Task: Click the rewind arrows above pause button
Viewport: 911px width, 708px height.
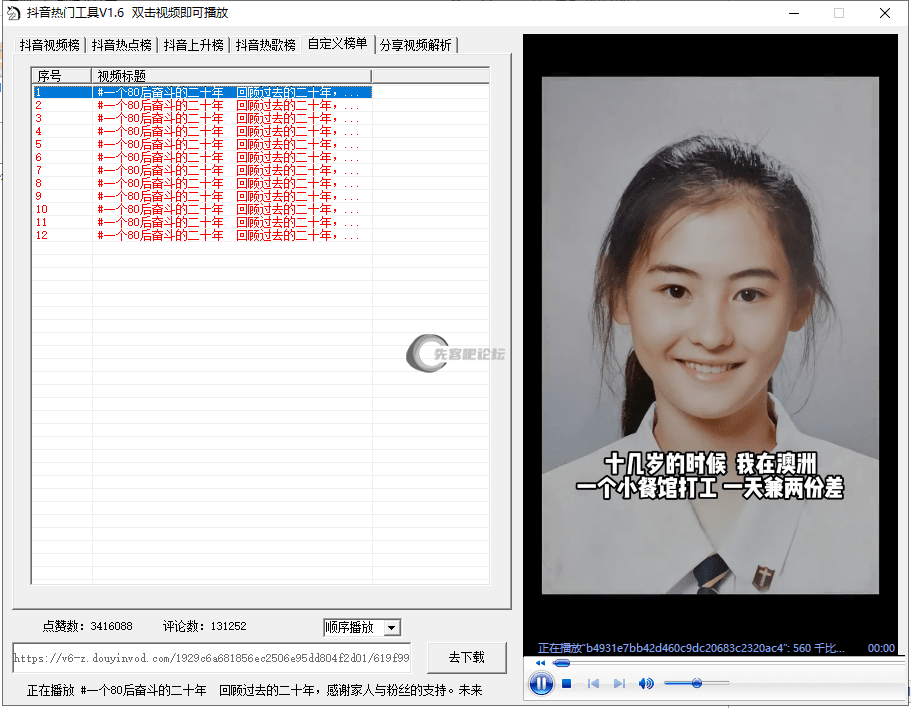Action: tap(541, 663)
